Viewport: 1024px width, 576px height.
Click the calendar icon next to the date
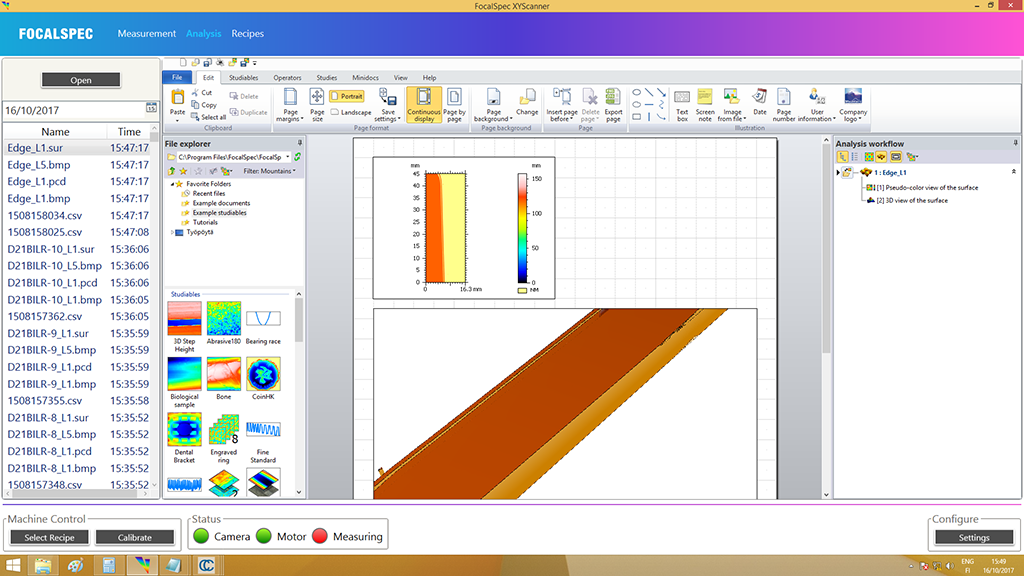(152, 108)
